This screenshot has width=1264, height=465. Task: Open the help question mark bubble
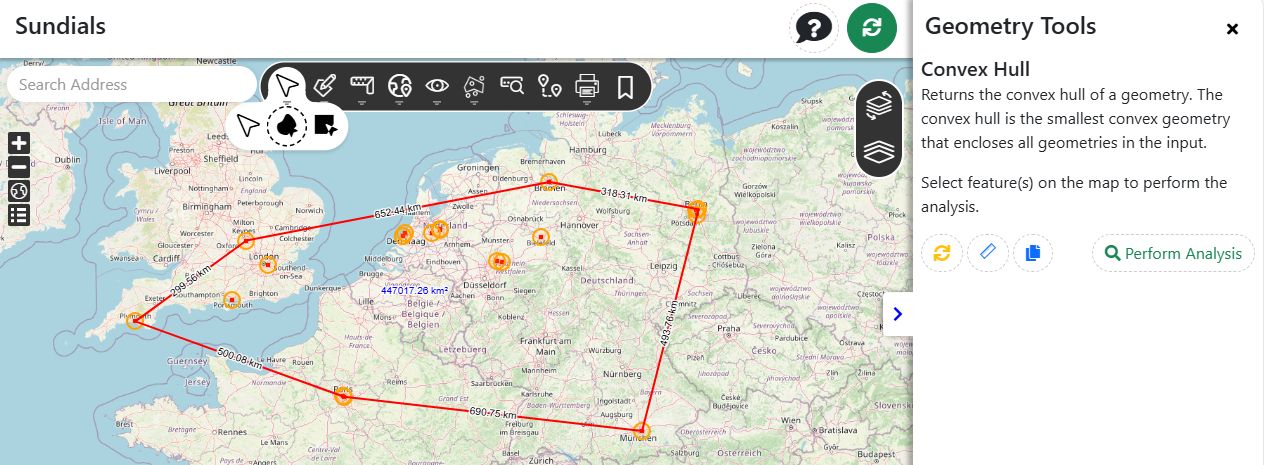813,28
